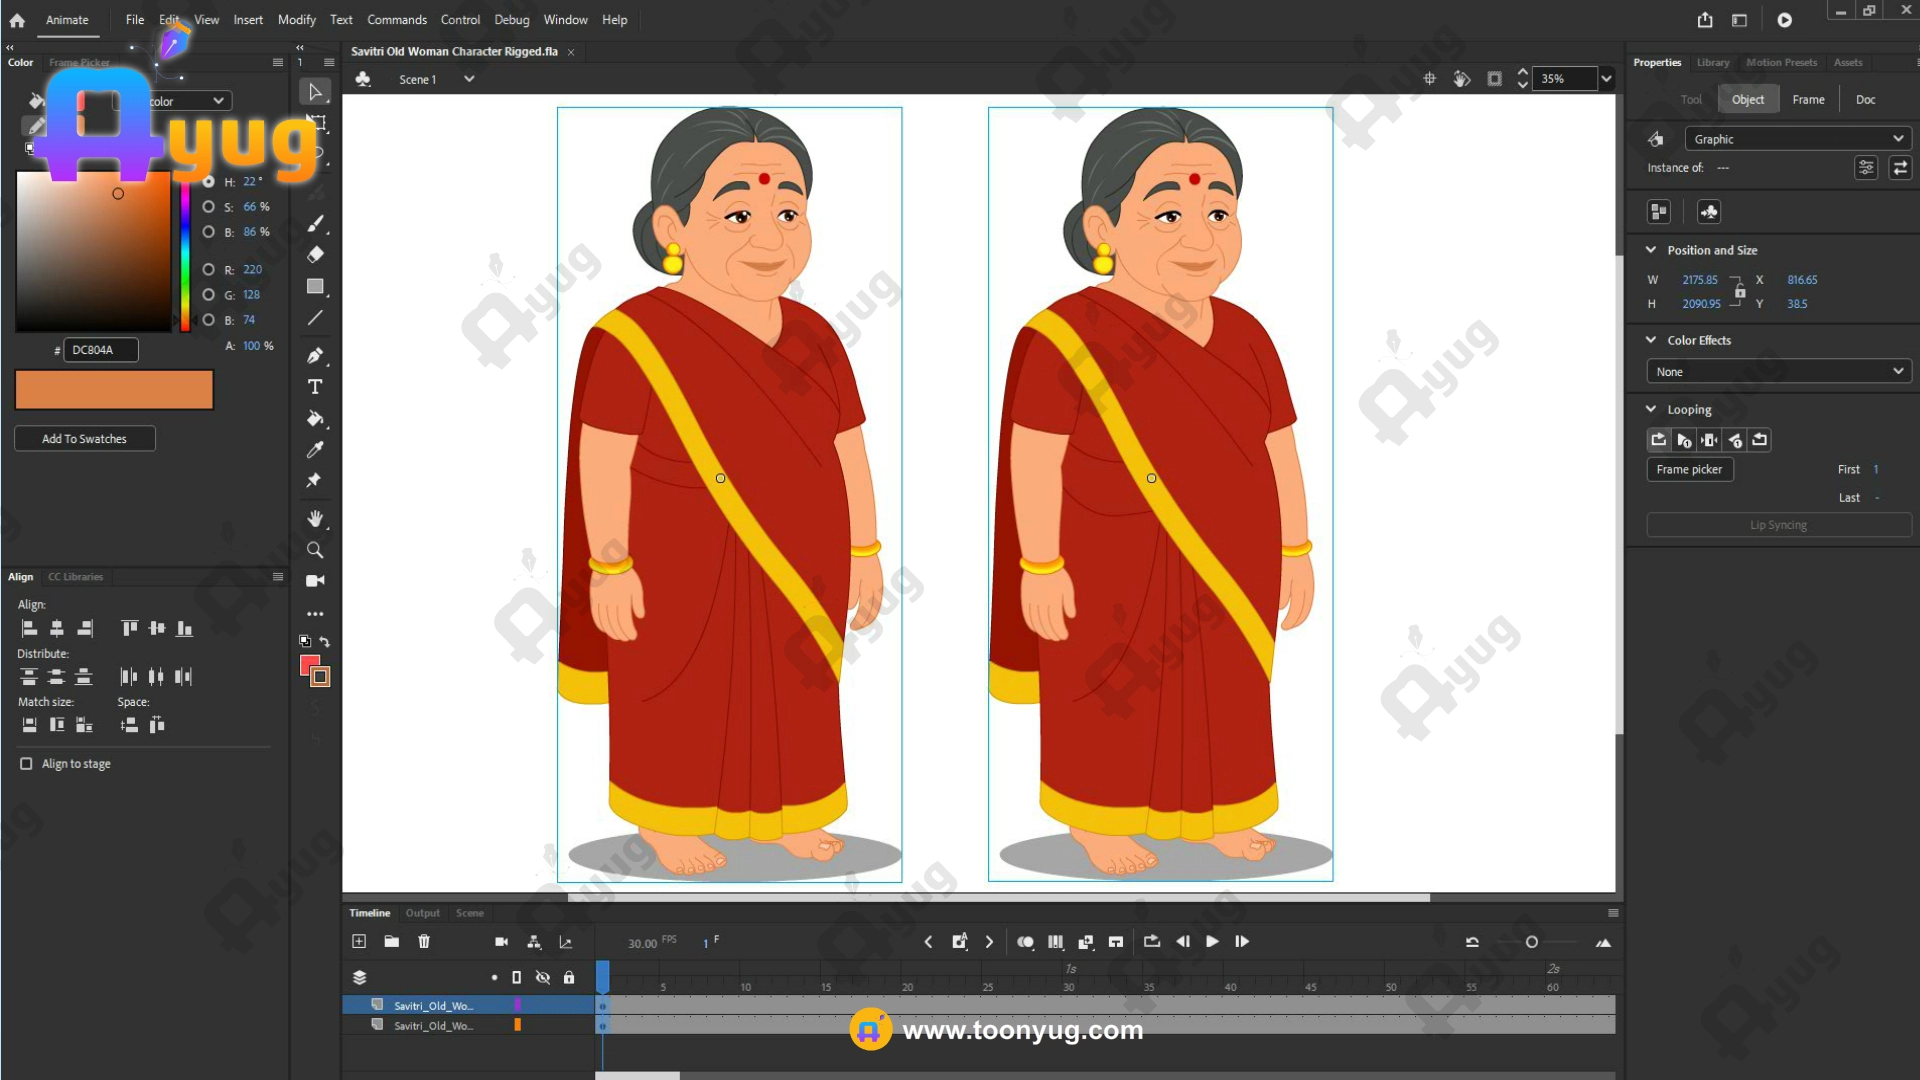This screenshot has height=1080, width=1920.
Task: Enable Align to stage checkbox
Action: click(x=26, y=764)
